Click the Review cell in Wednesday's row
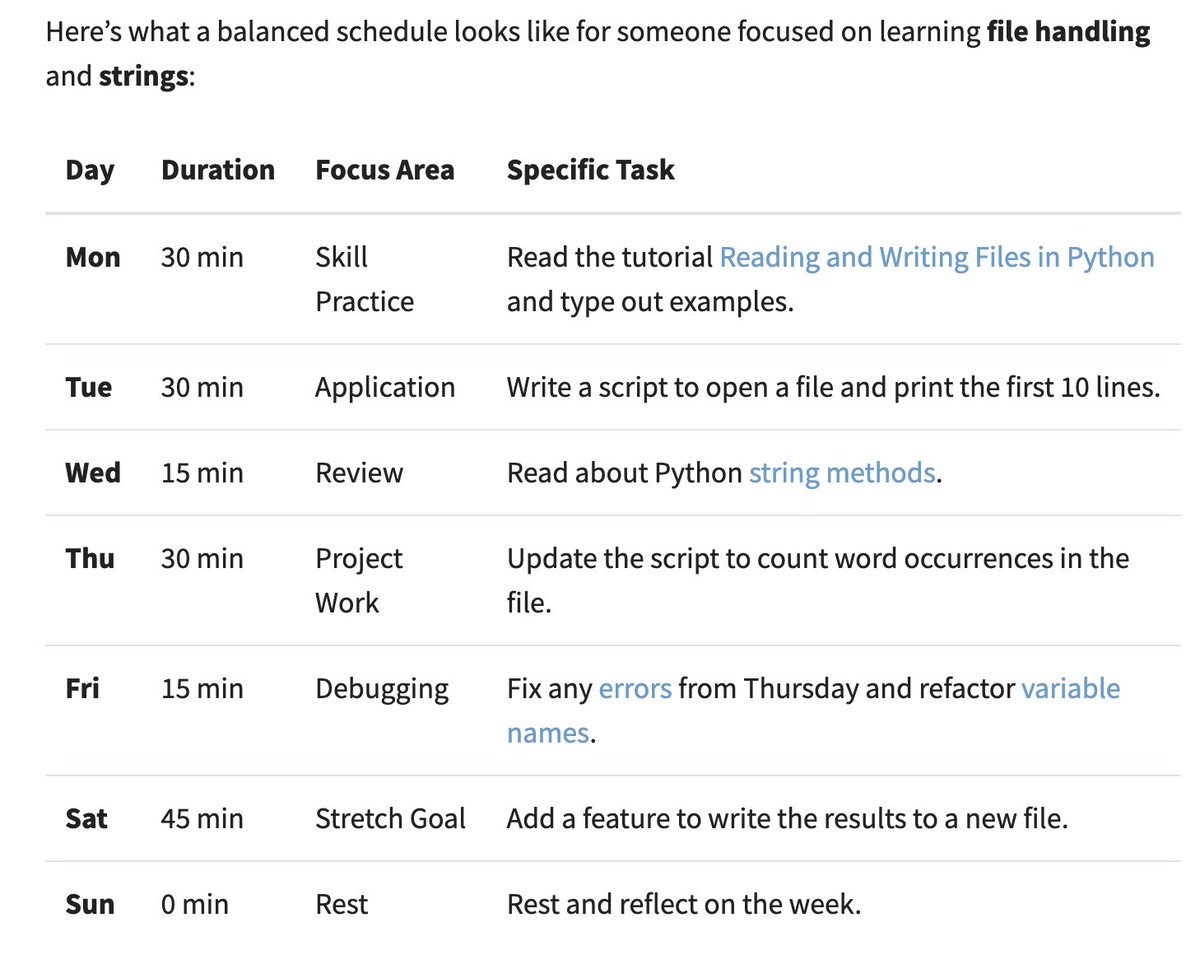This screenshot has height=955, width=1200. (x=359, y=472)
